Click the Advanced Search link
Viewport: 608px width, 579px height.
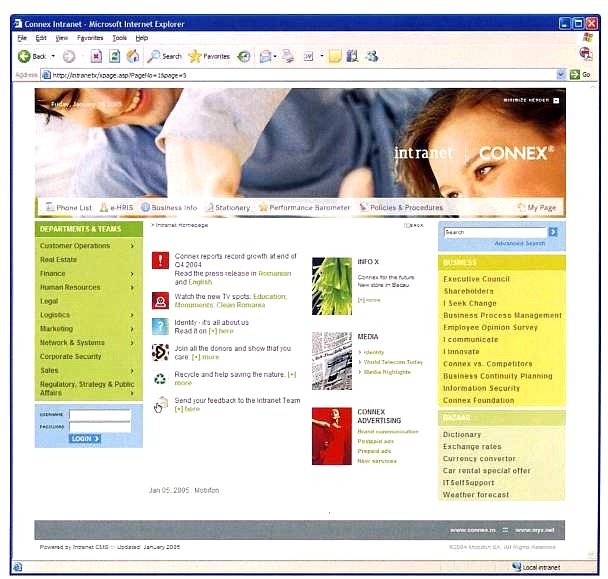pos(519,243)
